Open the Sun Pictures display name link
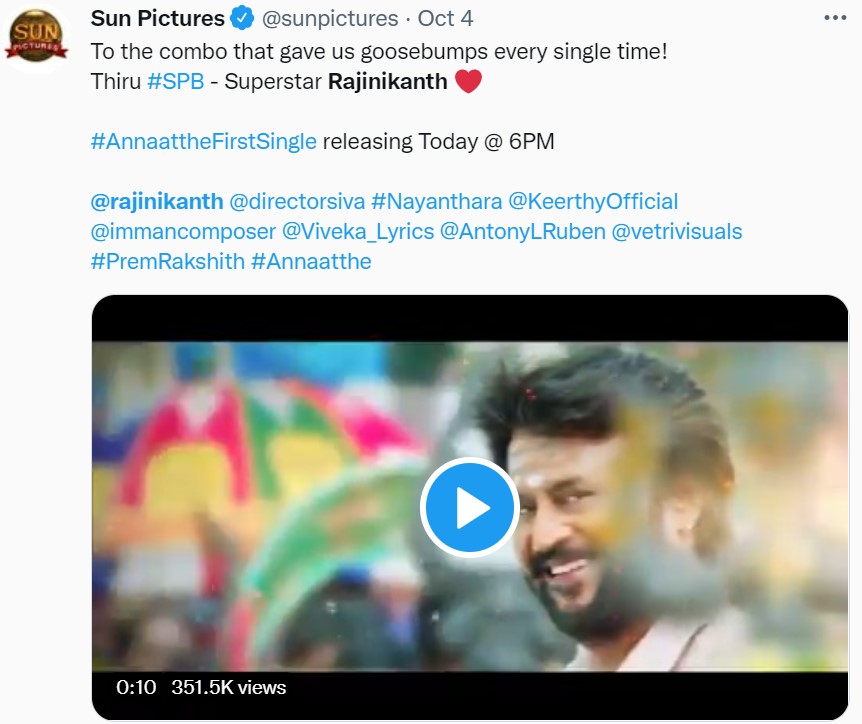 [157, 19]
